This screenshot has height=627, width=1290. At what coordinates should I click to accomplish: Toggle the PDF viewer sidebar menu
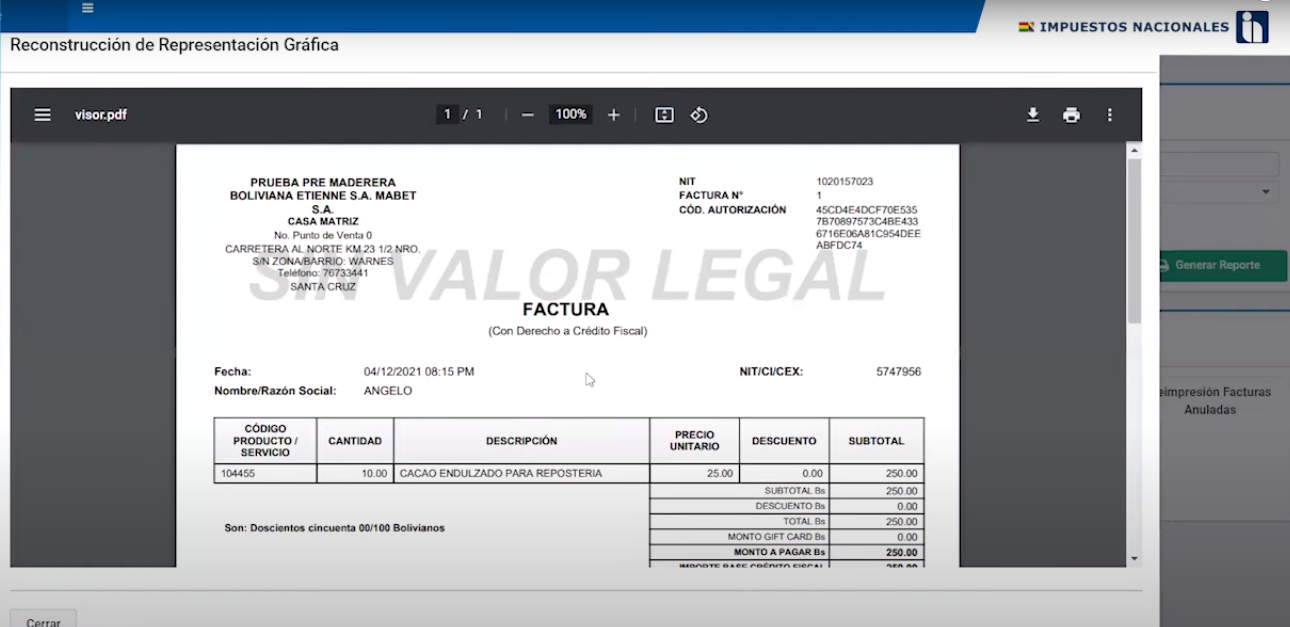point(43,115)
